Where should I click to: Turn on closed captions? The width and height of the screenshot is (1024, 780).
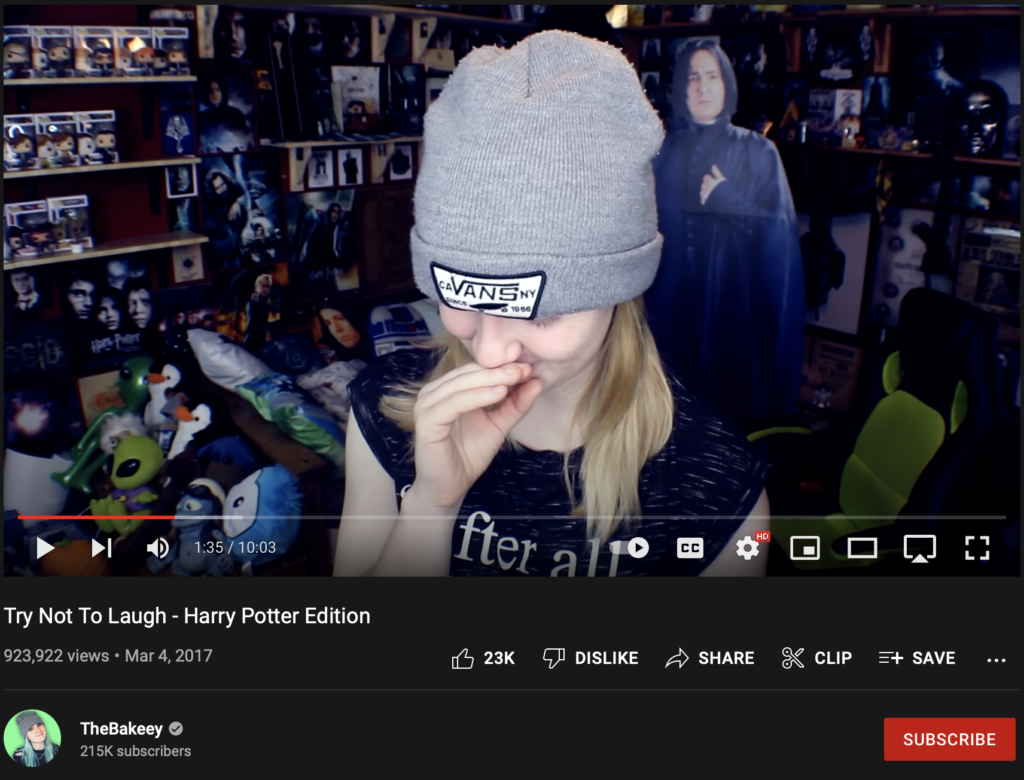click(690, 547)
